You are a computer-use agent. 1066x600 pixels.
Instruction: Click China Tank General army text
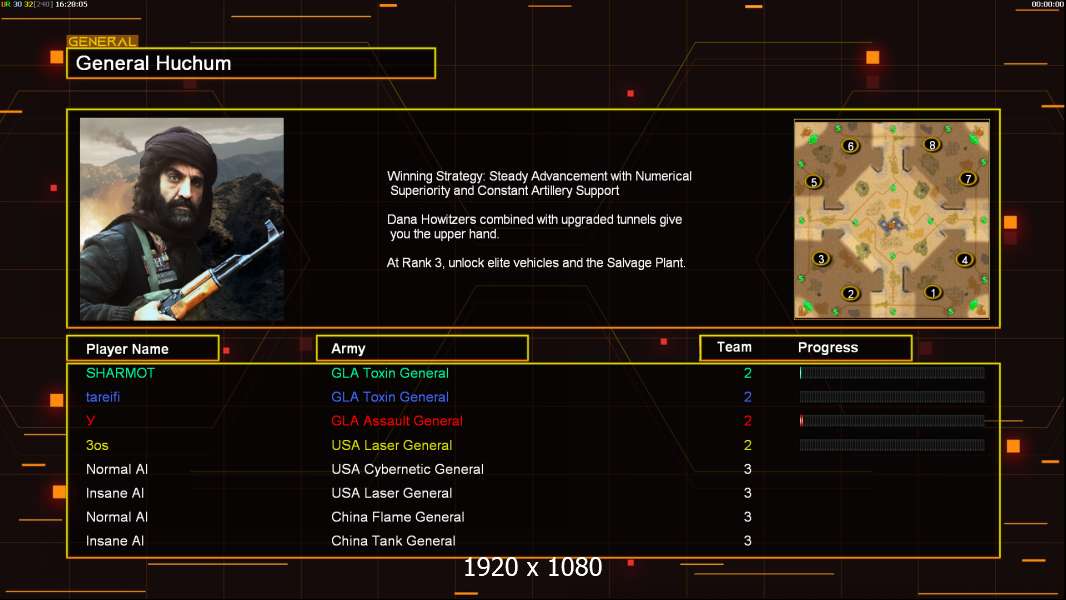coord(393,541)
